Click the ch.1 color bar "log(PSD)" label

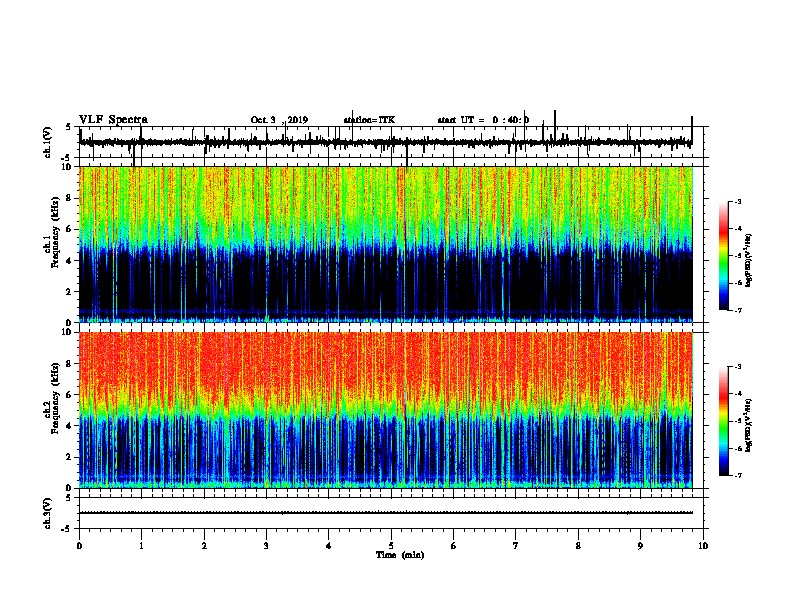[748, 261]
